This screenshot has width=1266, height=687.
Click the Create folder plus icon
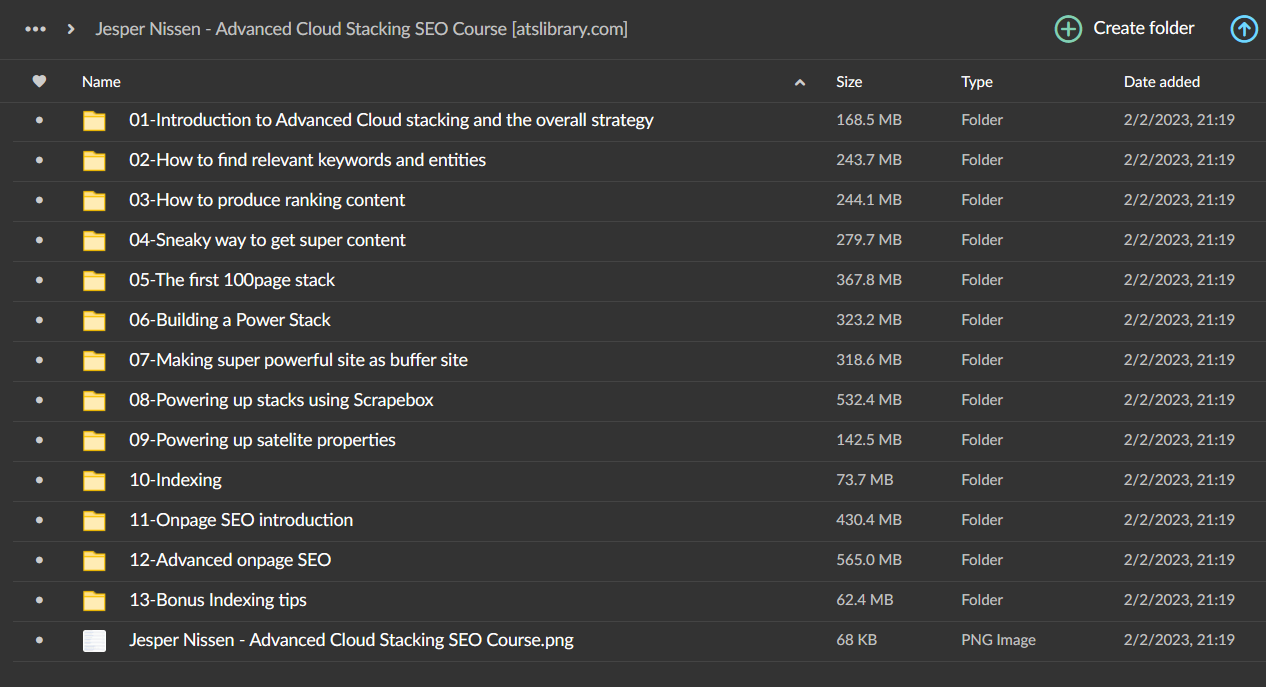[1068, 29]
